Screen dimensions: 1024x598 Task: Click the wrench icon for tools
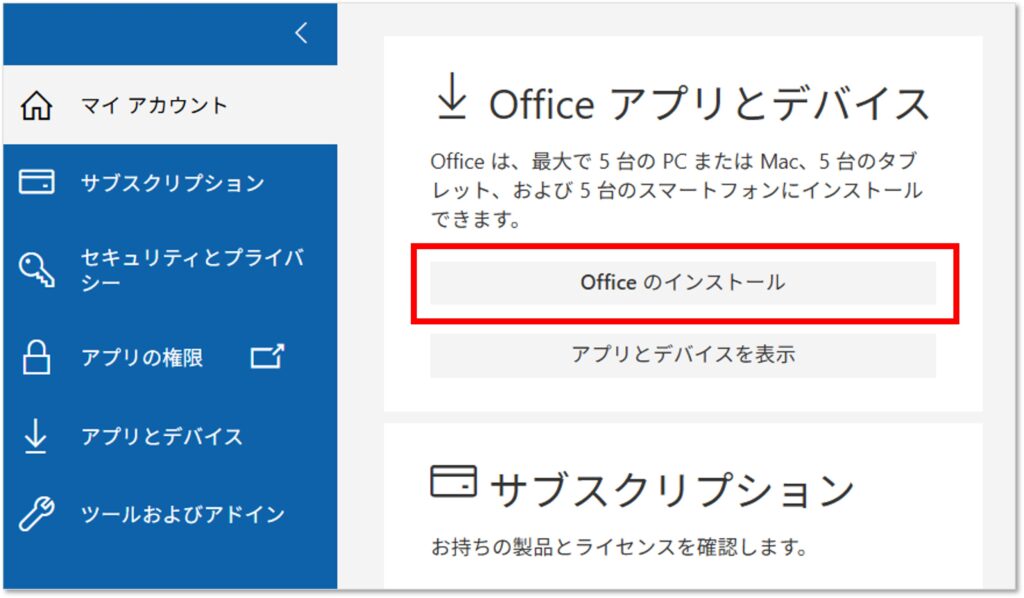37,514
